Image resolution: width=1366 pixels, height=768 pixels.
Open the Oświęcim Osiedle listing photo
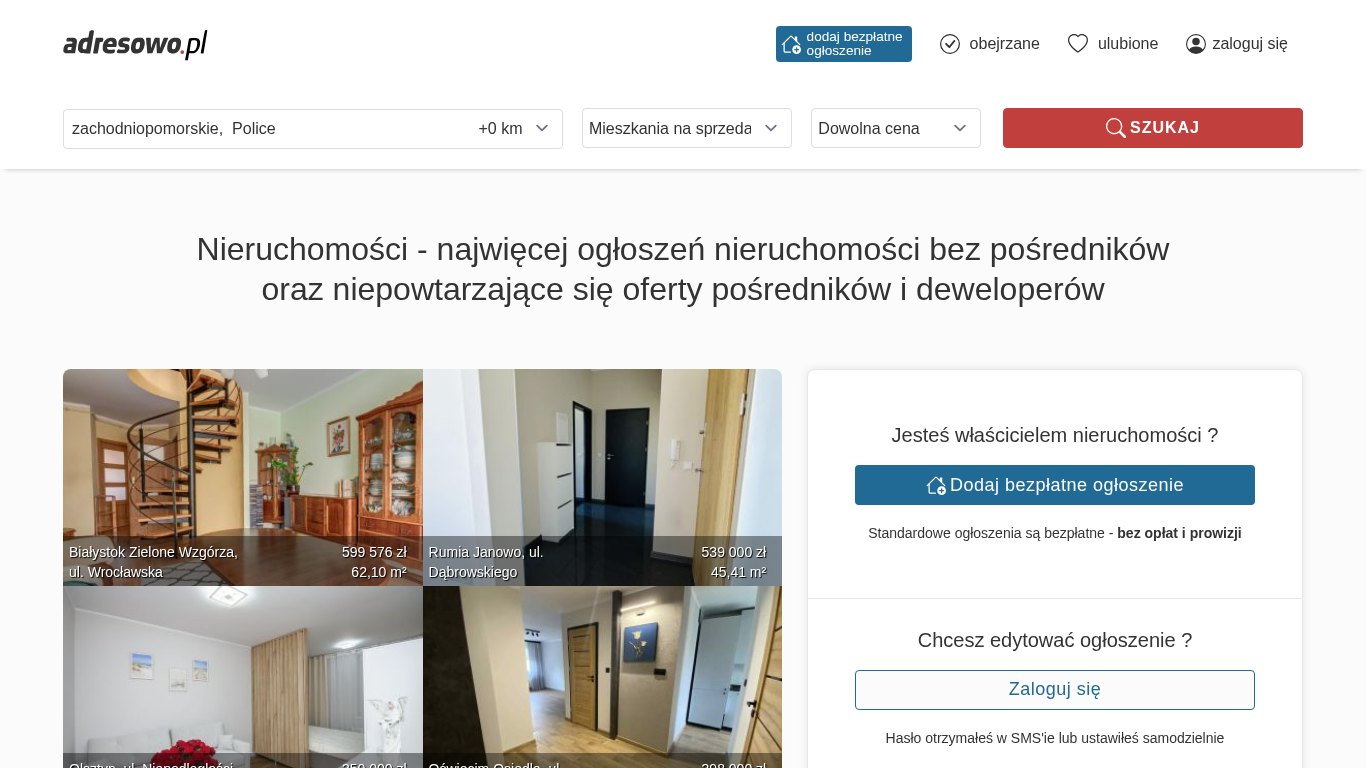pyautogui.click(x=602, y=677)
